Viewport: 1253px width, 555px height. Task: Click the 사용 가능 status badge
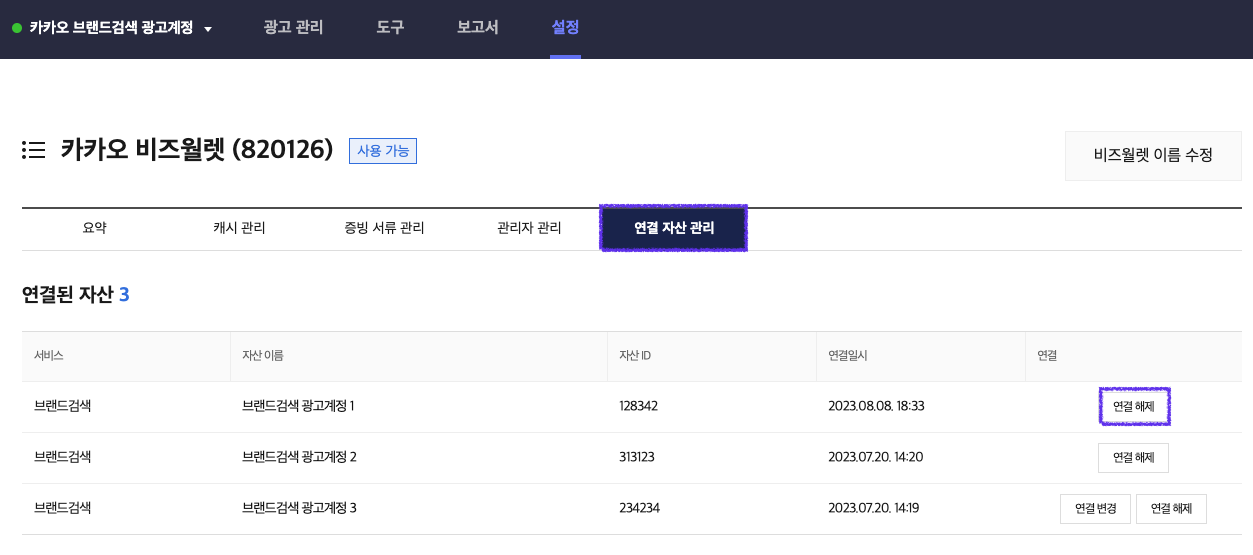[382, 151]
